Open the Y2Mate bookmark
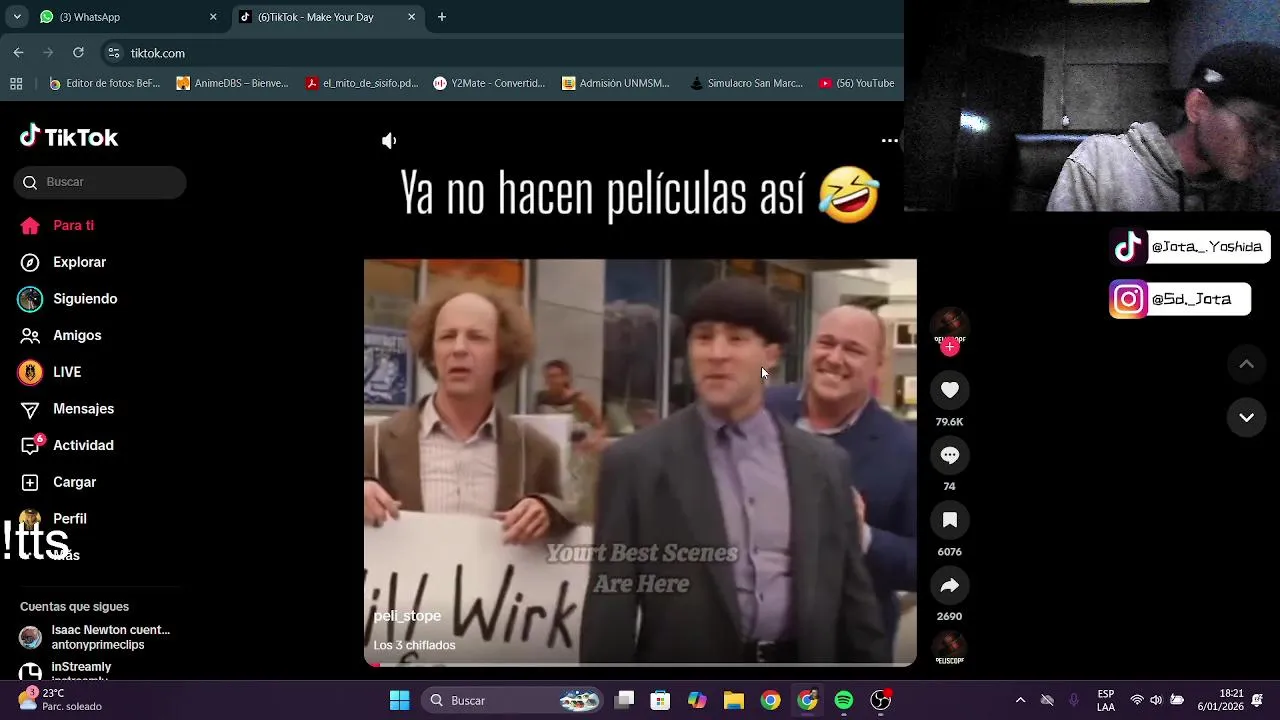Screen dimensions: 1280x720 click(489, 83)
